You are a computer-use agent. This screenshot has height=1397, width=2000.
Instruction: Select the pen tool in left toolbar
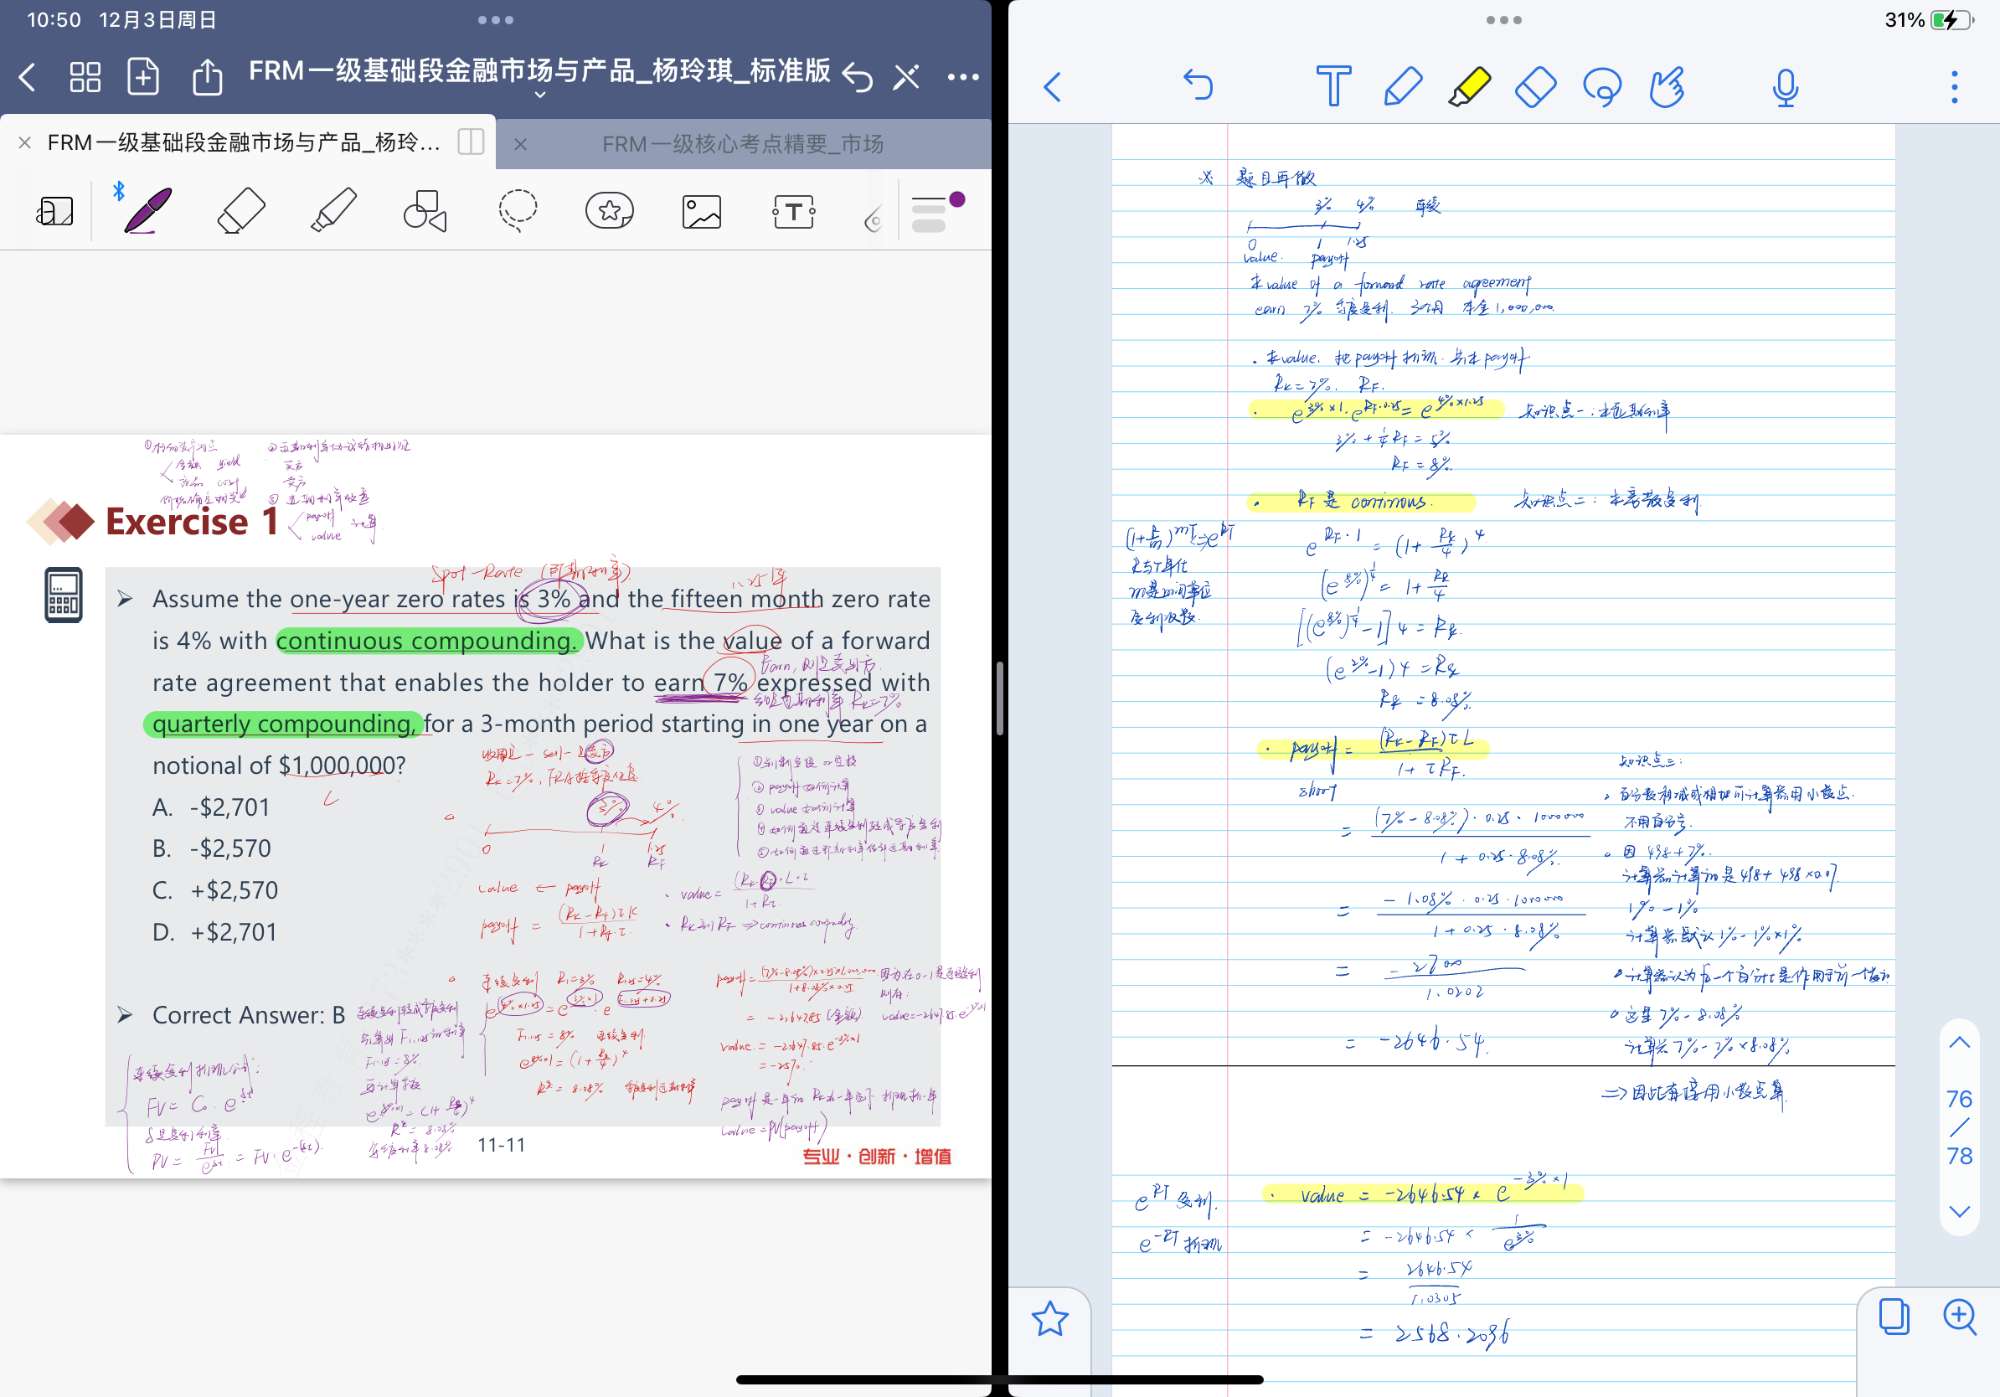click(x=147, y=211)
